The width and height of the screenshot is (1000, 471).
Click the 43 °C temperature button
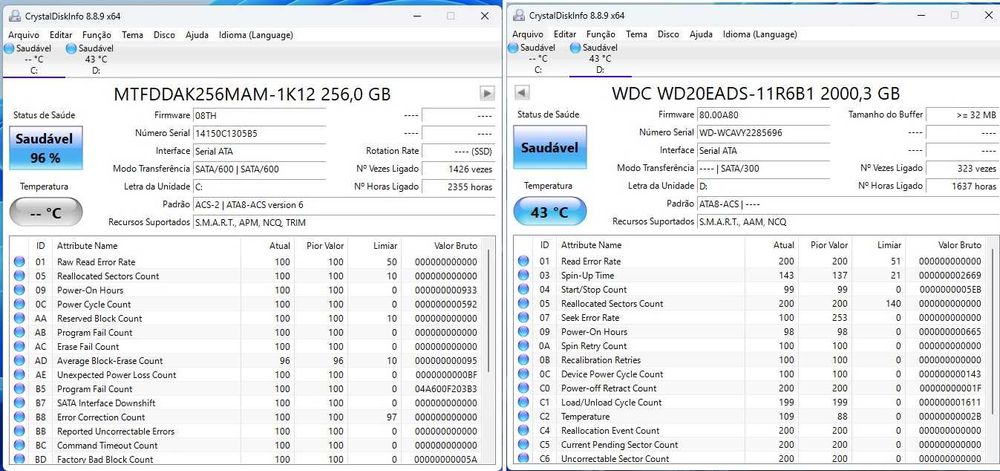click(550, 212)
